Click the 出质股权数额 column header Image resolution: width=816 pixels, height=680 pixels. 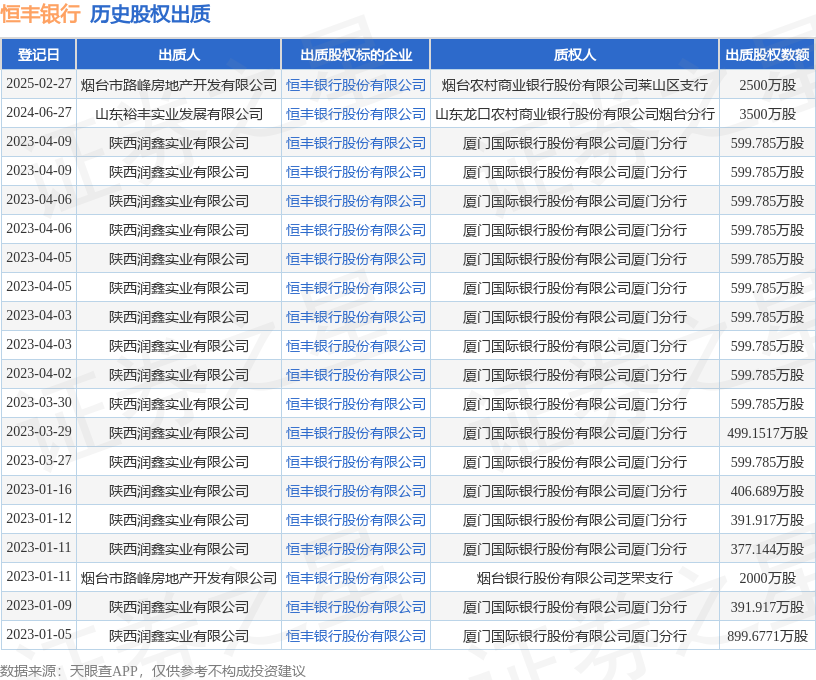click(x=767, y=55)
